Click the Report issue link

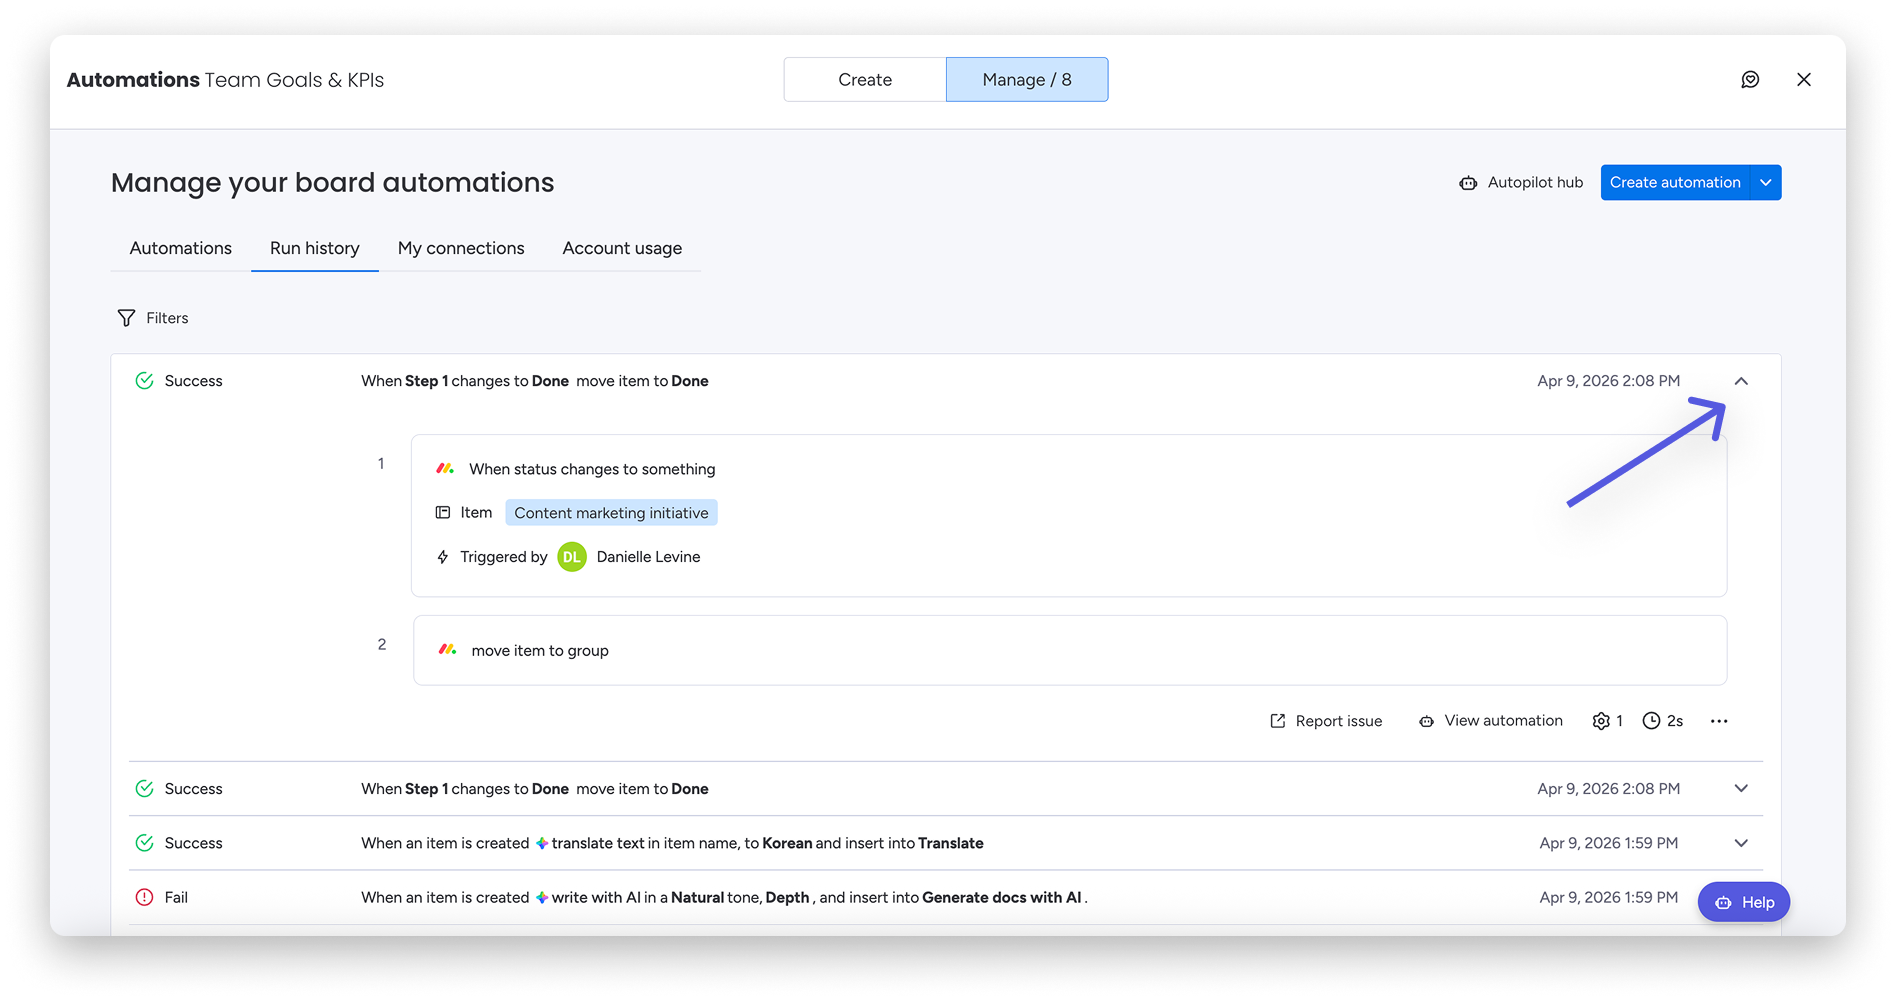tap(1326, 721)
